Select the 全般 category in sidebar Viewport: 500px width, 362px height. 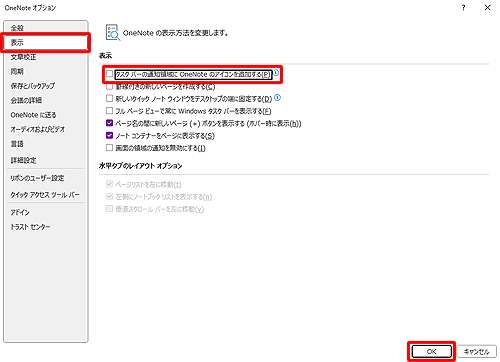tap(45, 28)
